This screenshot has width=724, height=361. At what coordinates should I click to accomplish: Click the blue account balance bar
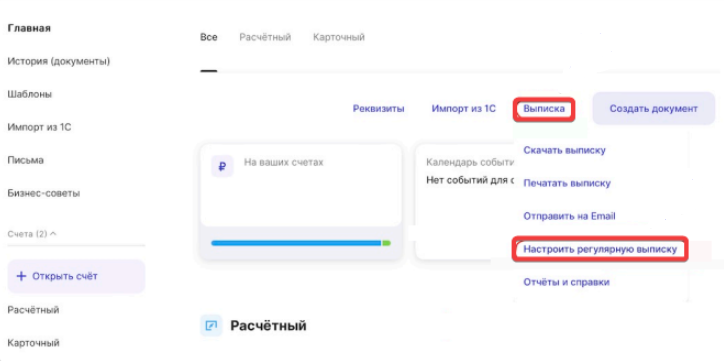tap(296, 243)
